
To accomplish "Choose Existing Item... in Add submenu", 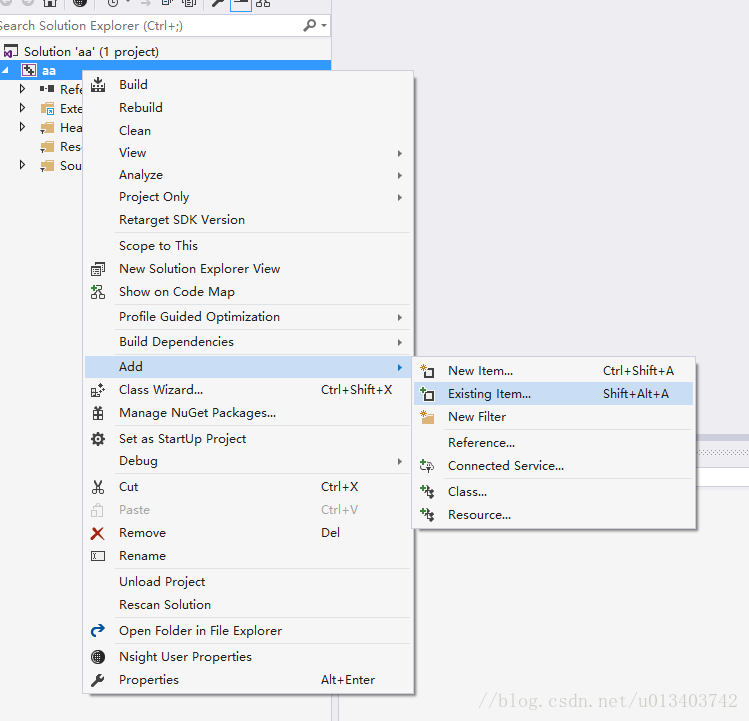I will (x=553, y=394).
